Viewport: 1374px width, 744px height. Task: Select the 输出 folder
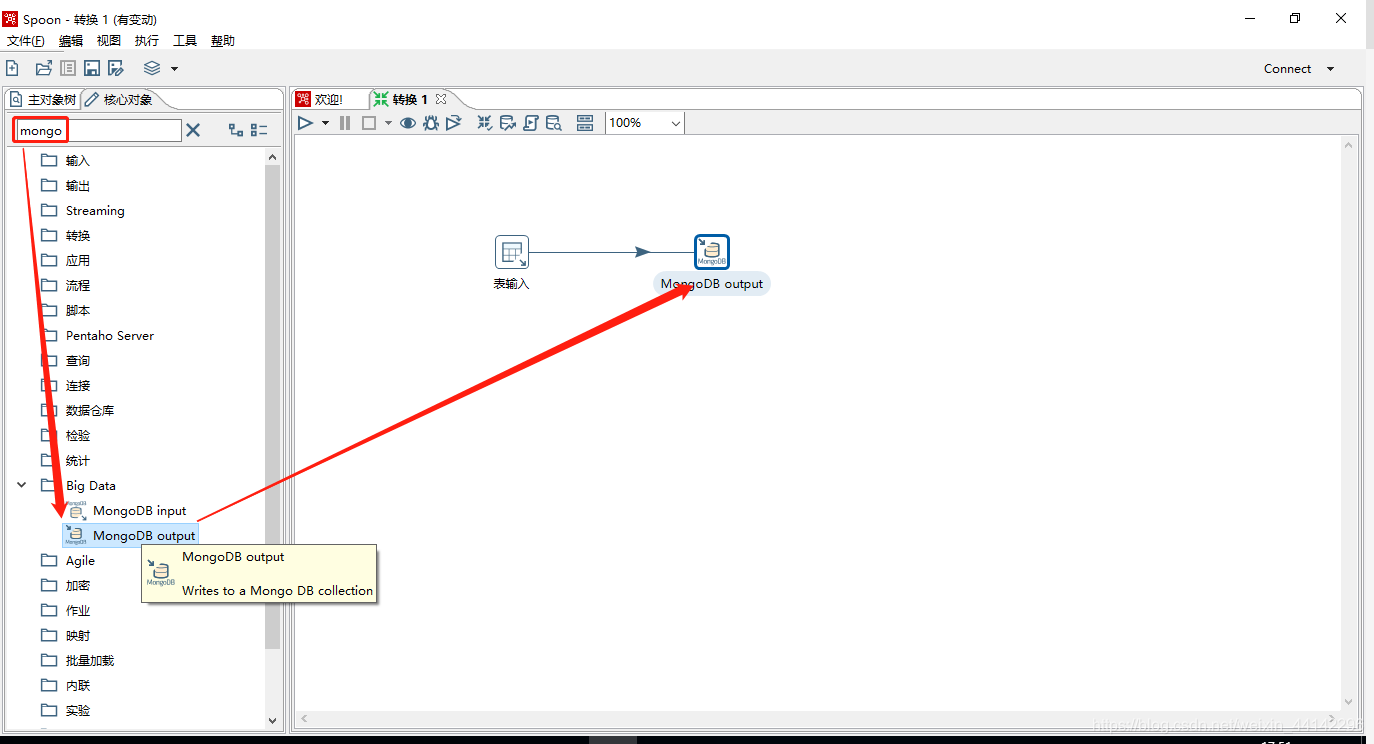click(65, 185)
